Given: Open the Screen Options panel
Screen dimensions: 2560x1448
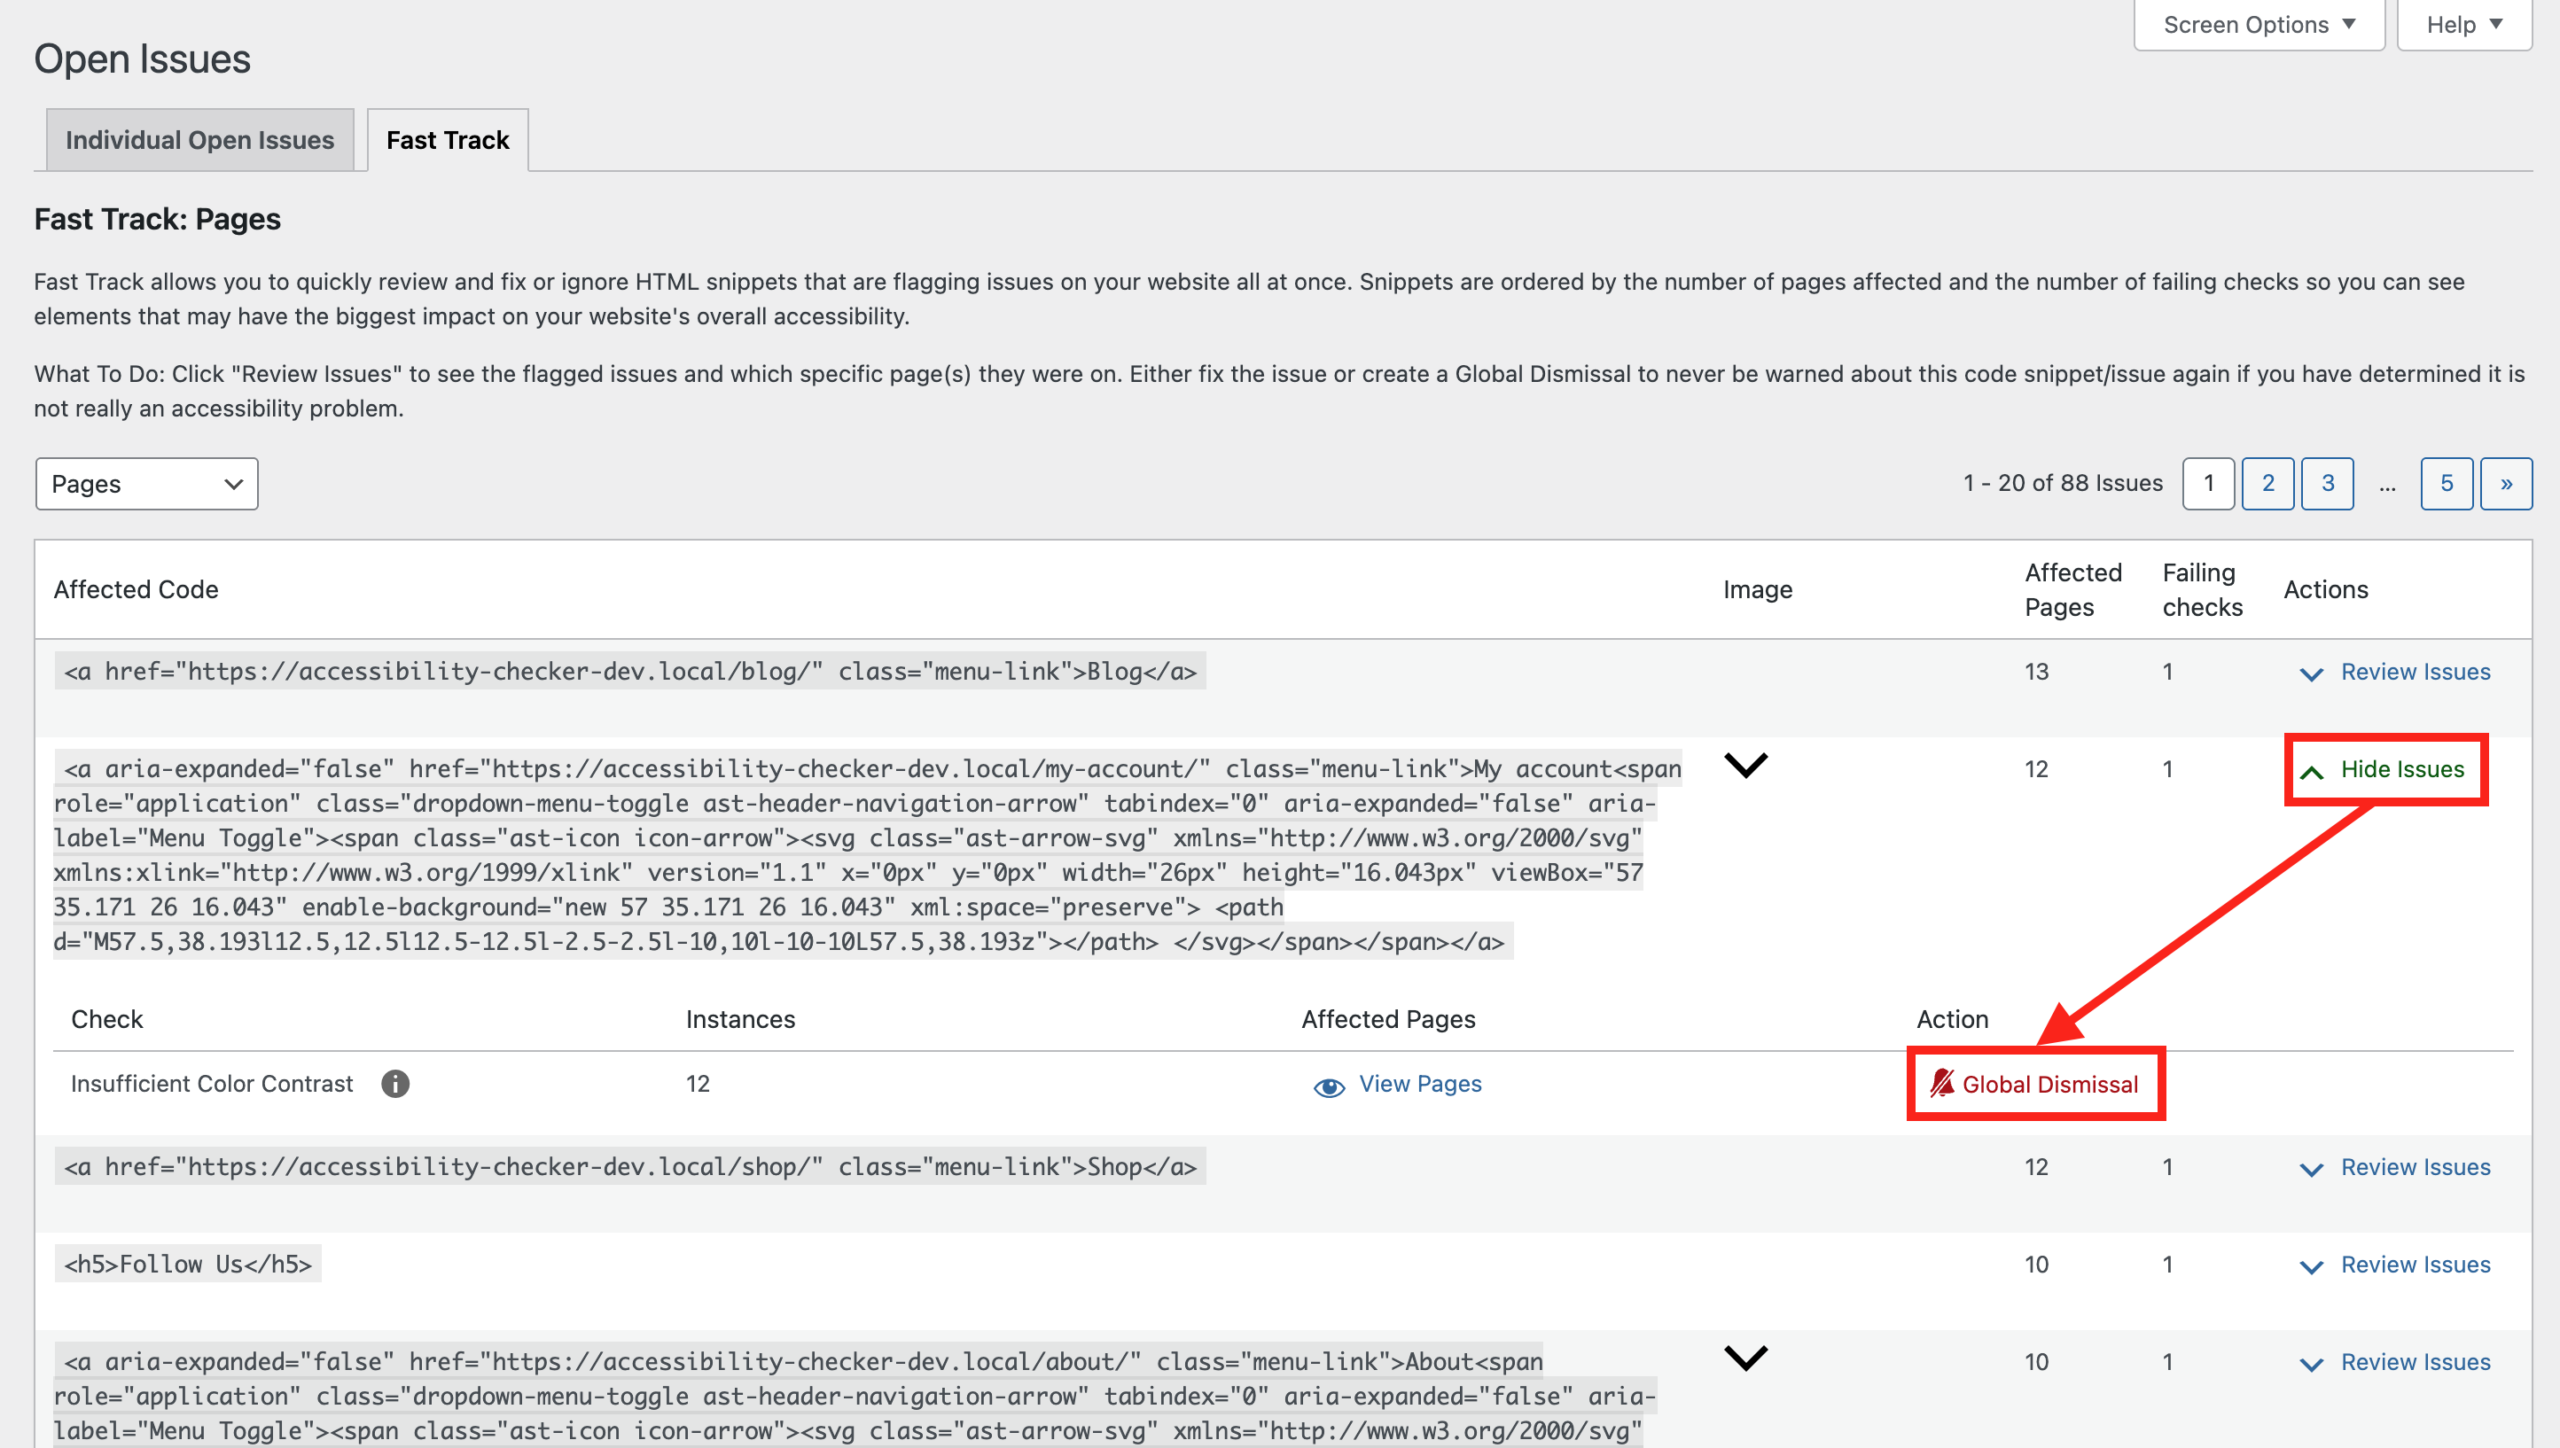Looking at the screenshot, I should (2257, 24).
